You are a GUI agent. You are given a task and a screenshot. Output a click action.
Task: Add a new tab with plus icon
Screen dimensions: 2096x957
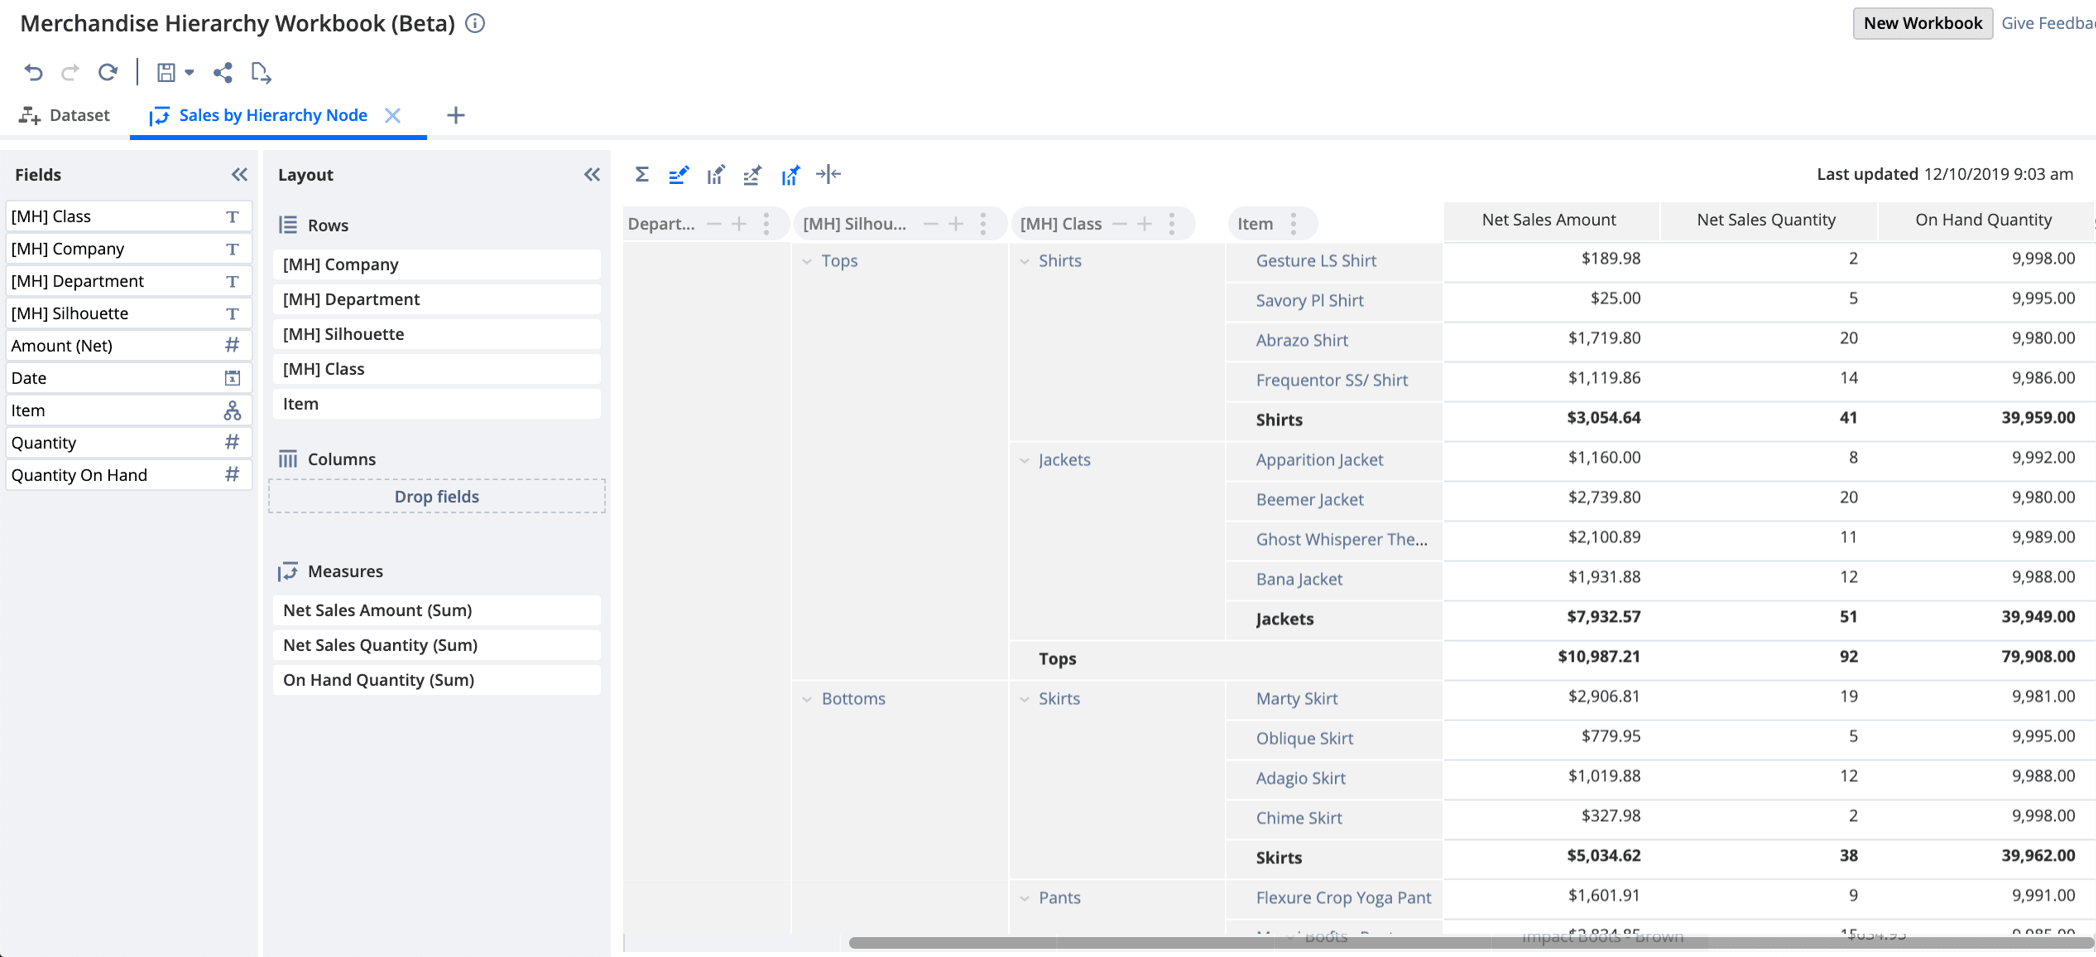coord(456,115)
